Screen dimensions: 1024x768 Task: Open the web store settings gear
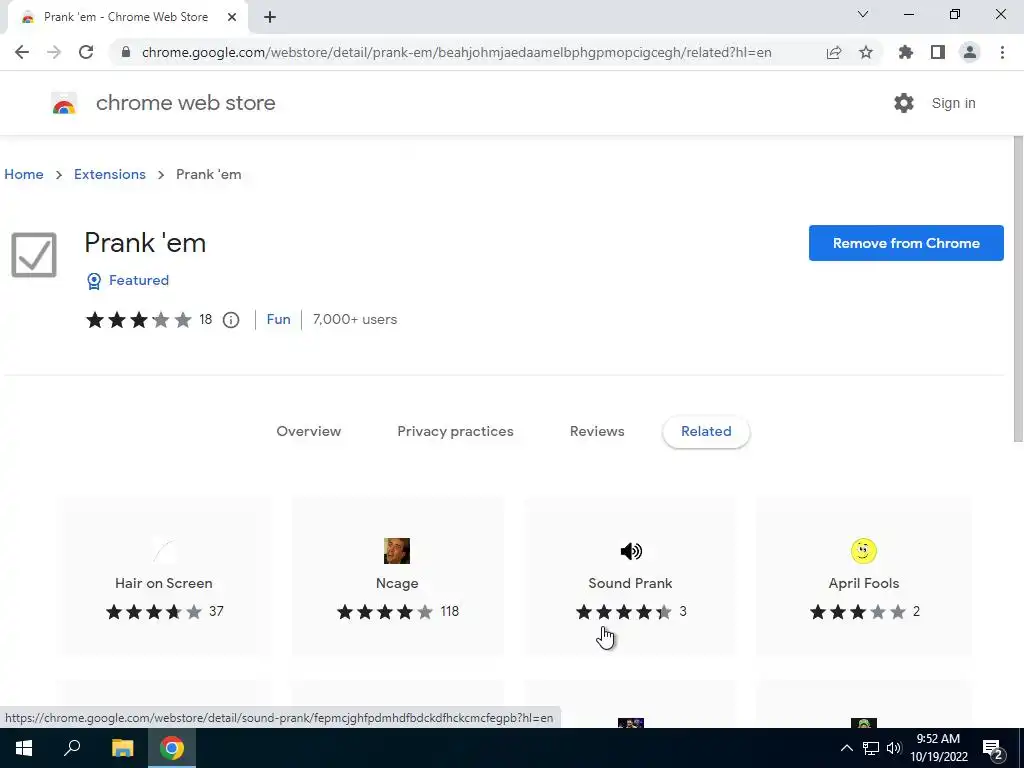904,103
